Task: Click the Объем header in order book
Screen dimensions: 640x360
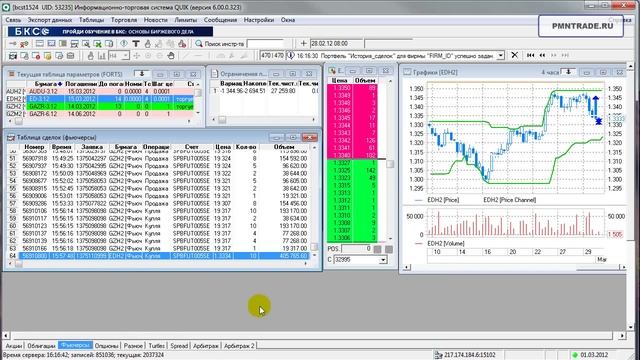Action: 364,80
